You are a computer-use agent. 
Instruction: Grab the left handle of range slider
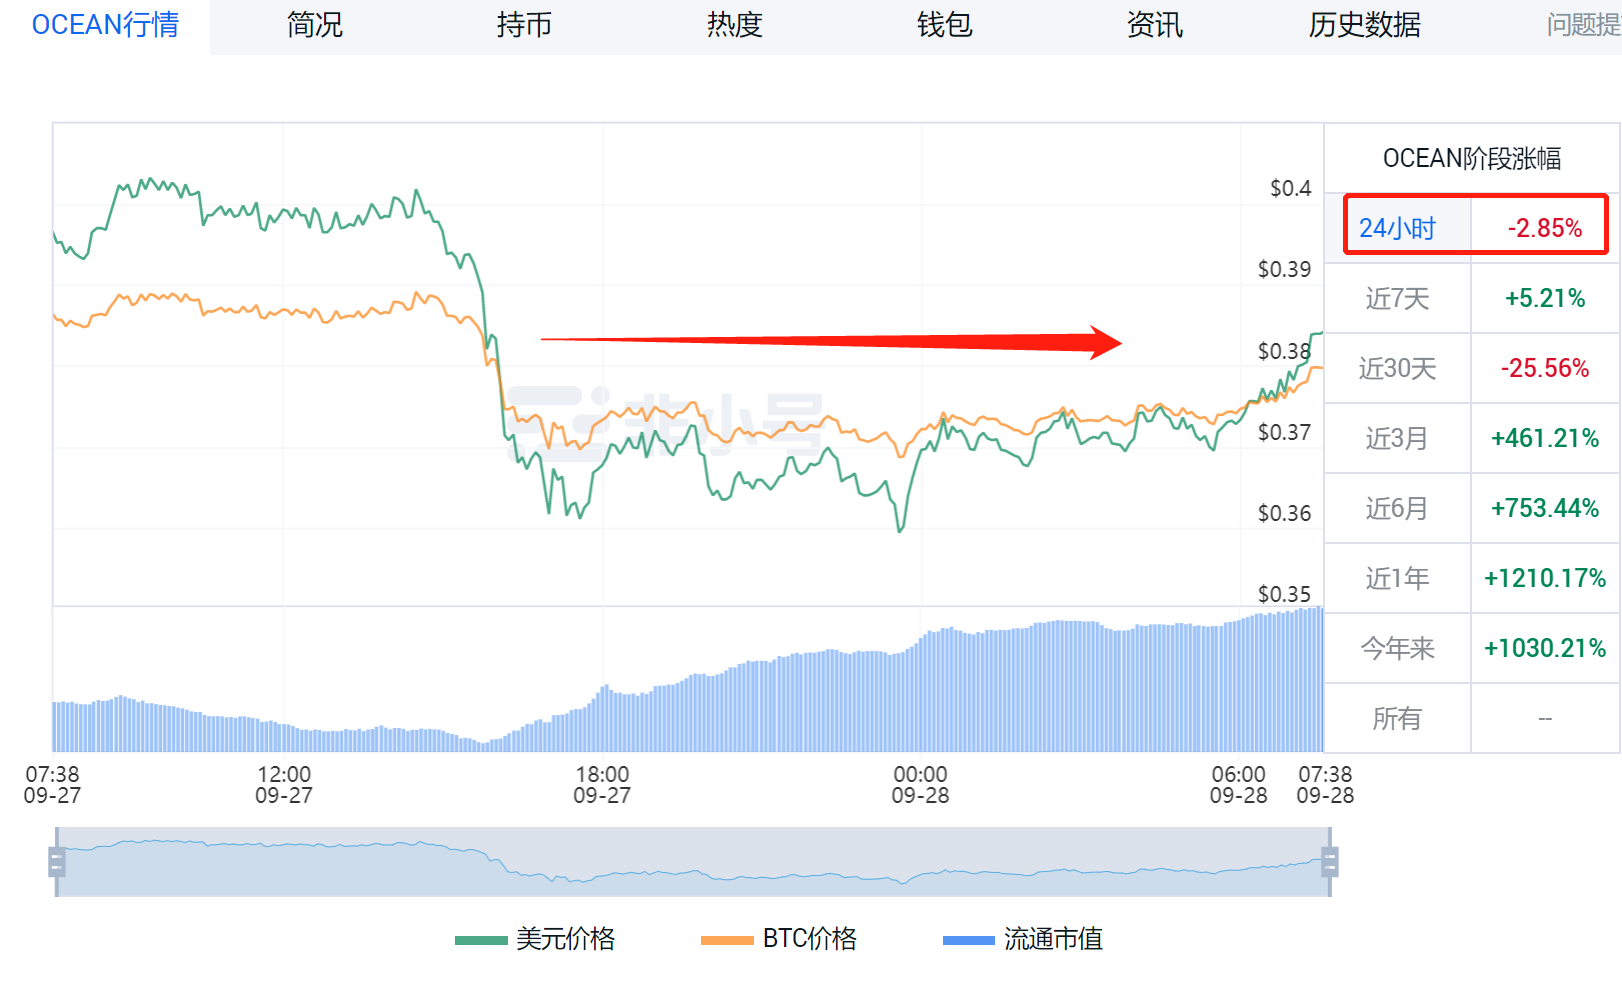[57, 862]
